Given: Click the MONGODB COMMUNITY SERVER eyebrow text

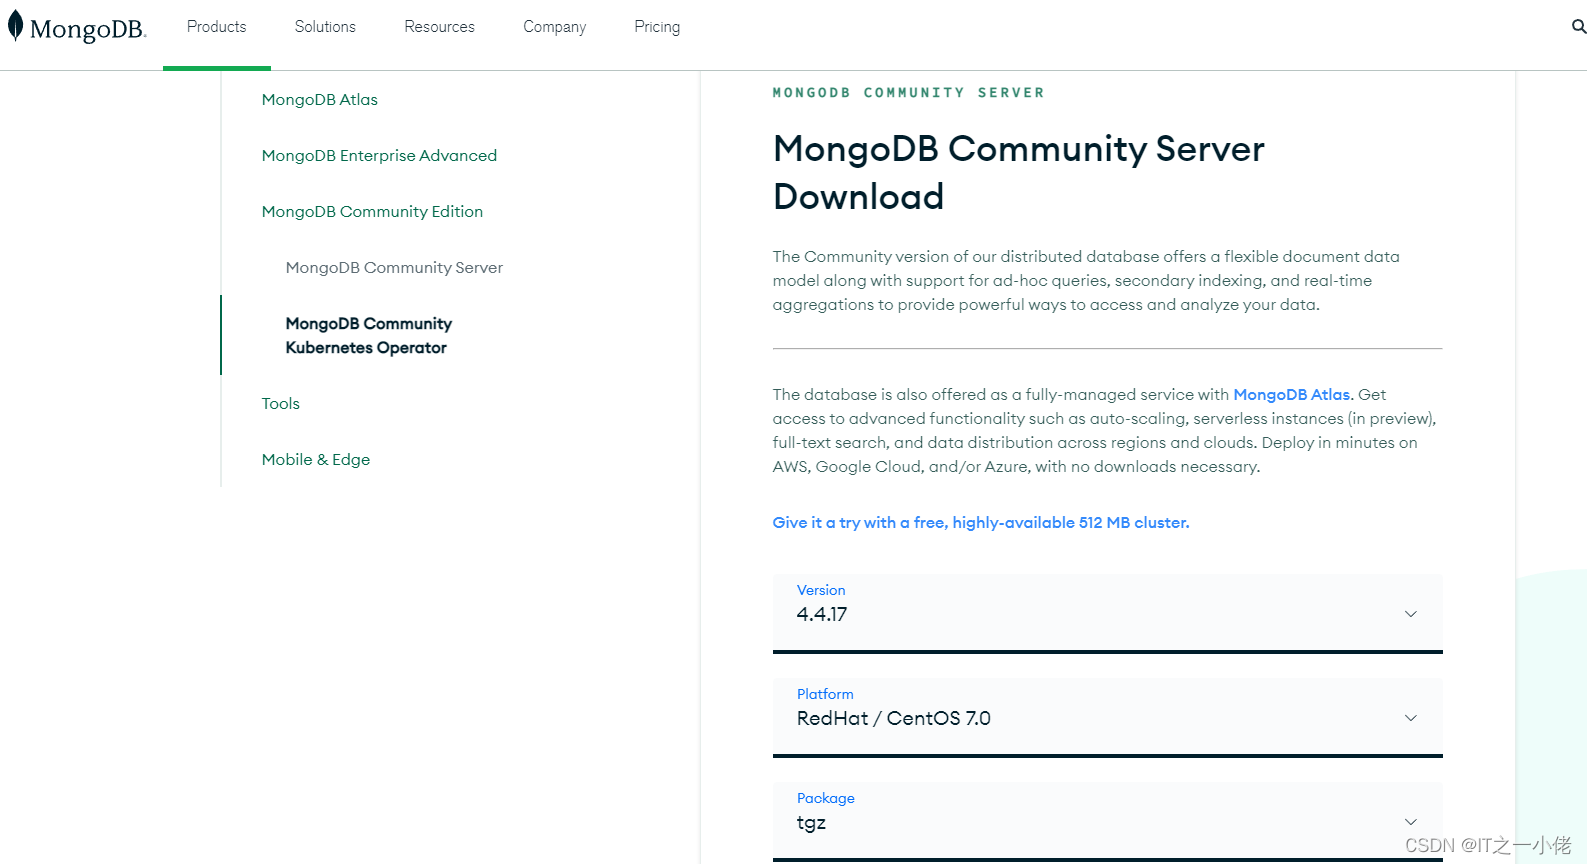Looking at the screenshot, I should coord(908,93).
